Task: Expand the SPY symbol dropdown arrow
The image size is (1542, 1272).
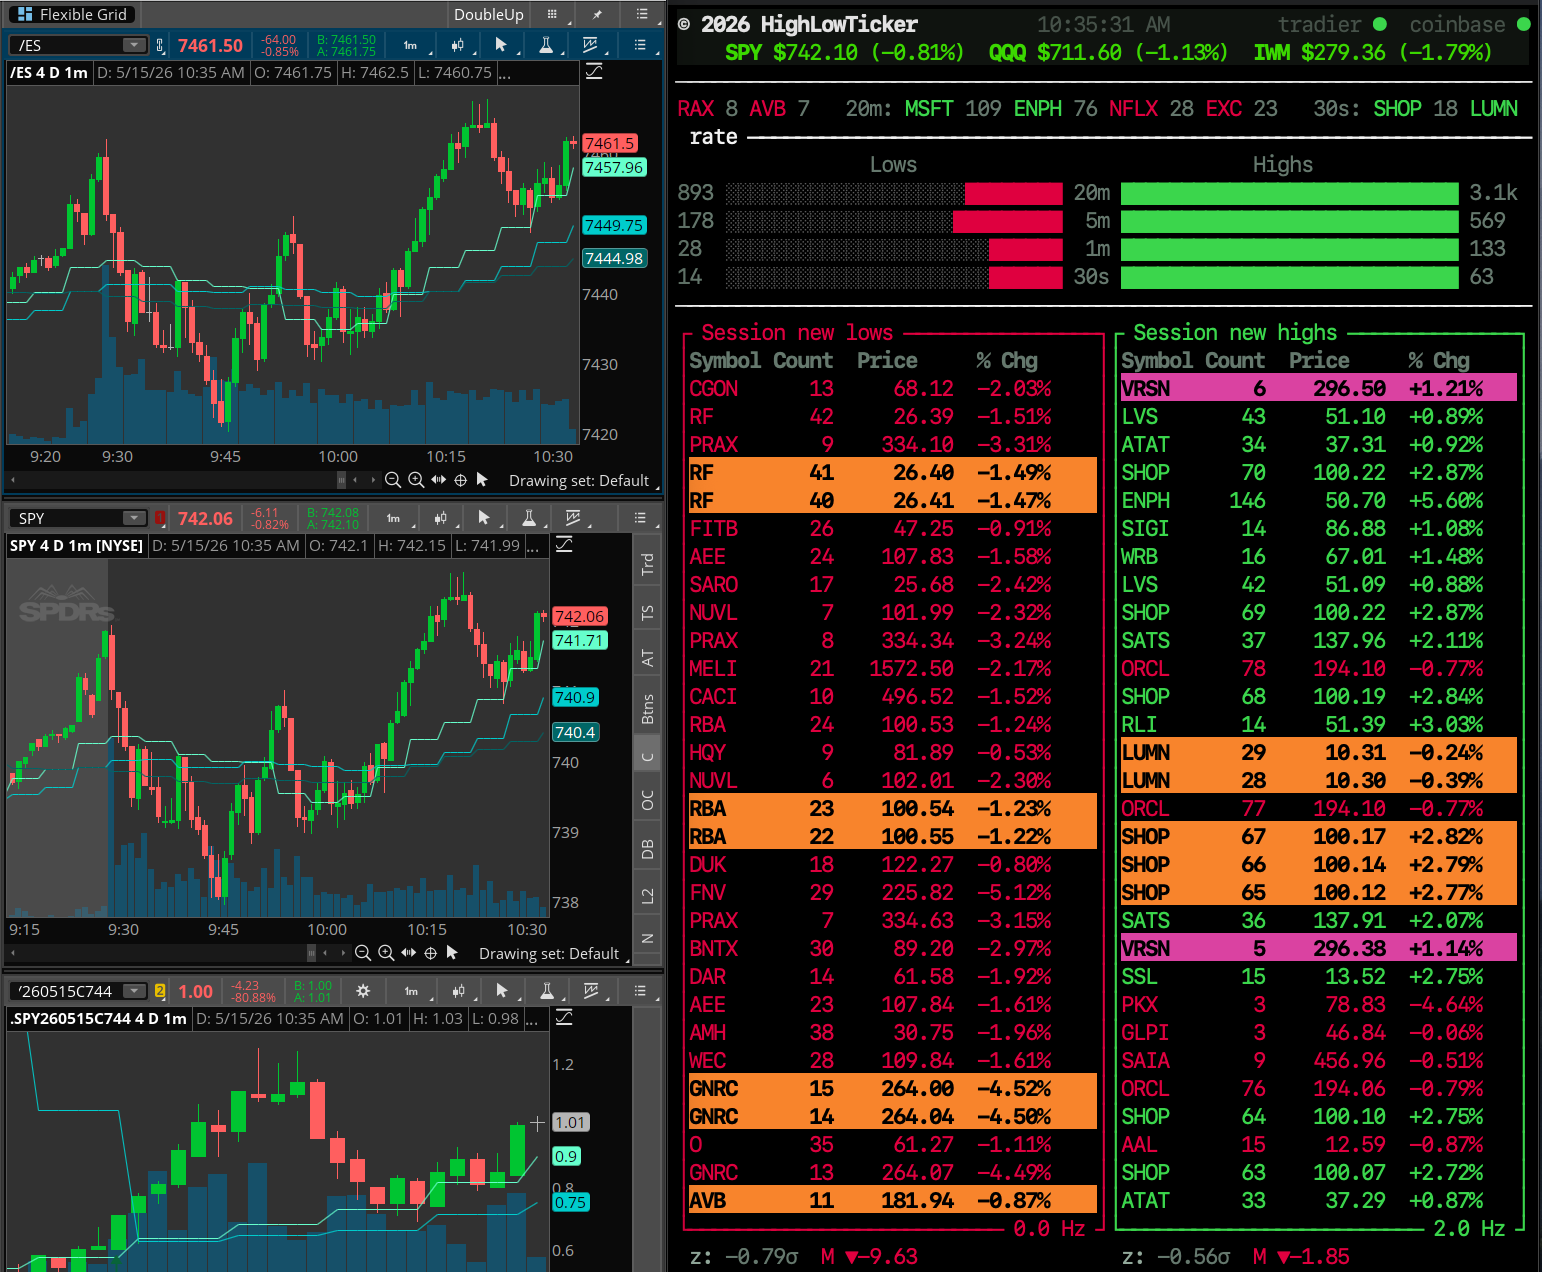Action: (134, 518)
